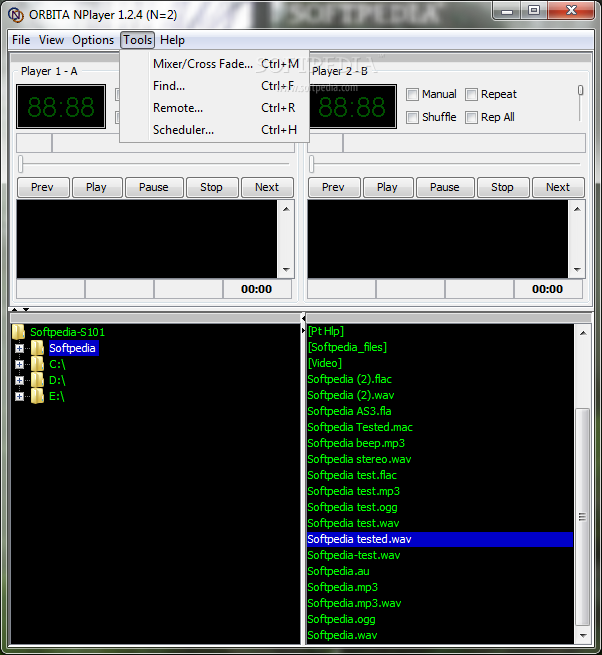Screen dimensions: 602x655
Task: Click the Player 2 green time display
Action: pyautogui.click(x=352, y=107)
